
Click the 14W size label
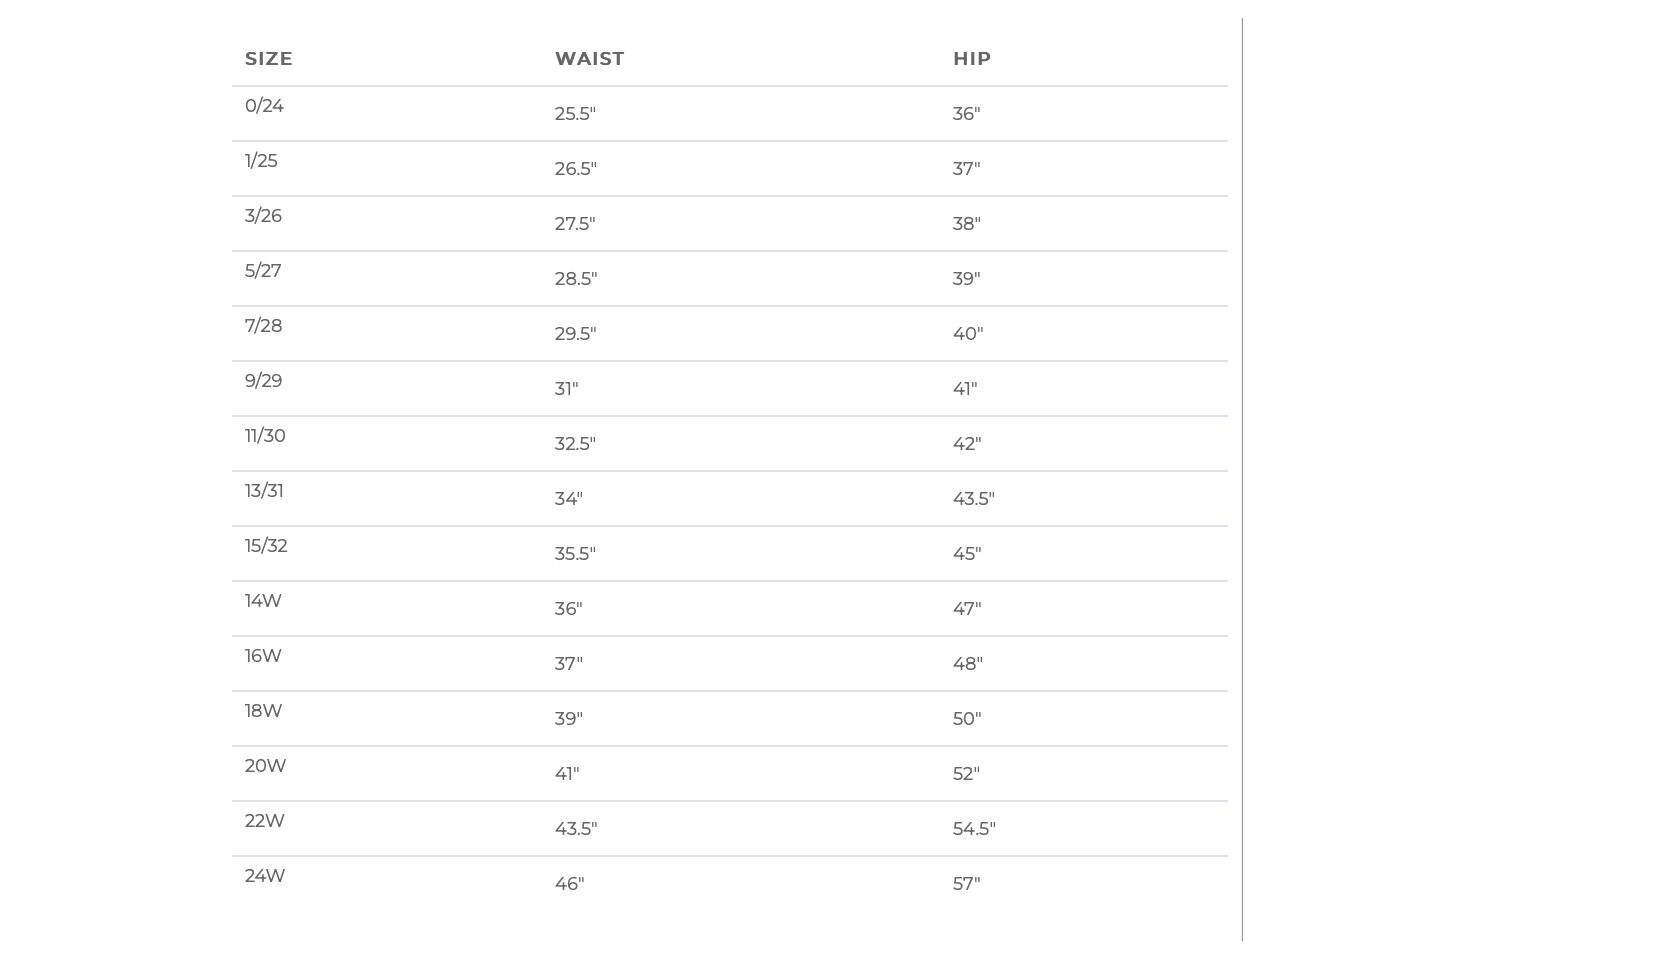coord(263,601)
